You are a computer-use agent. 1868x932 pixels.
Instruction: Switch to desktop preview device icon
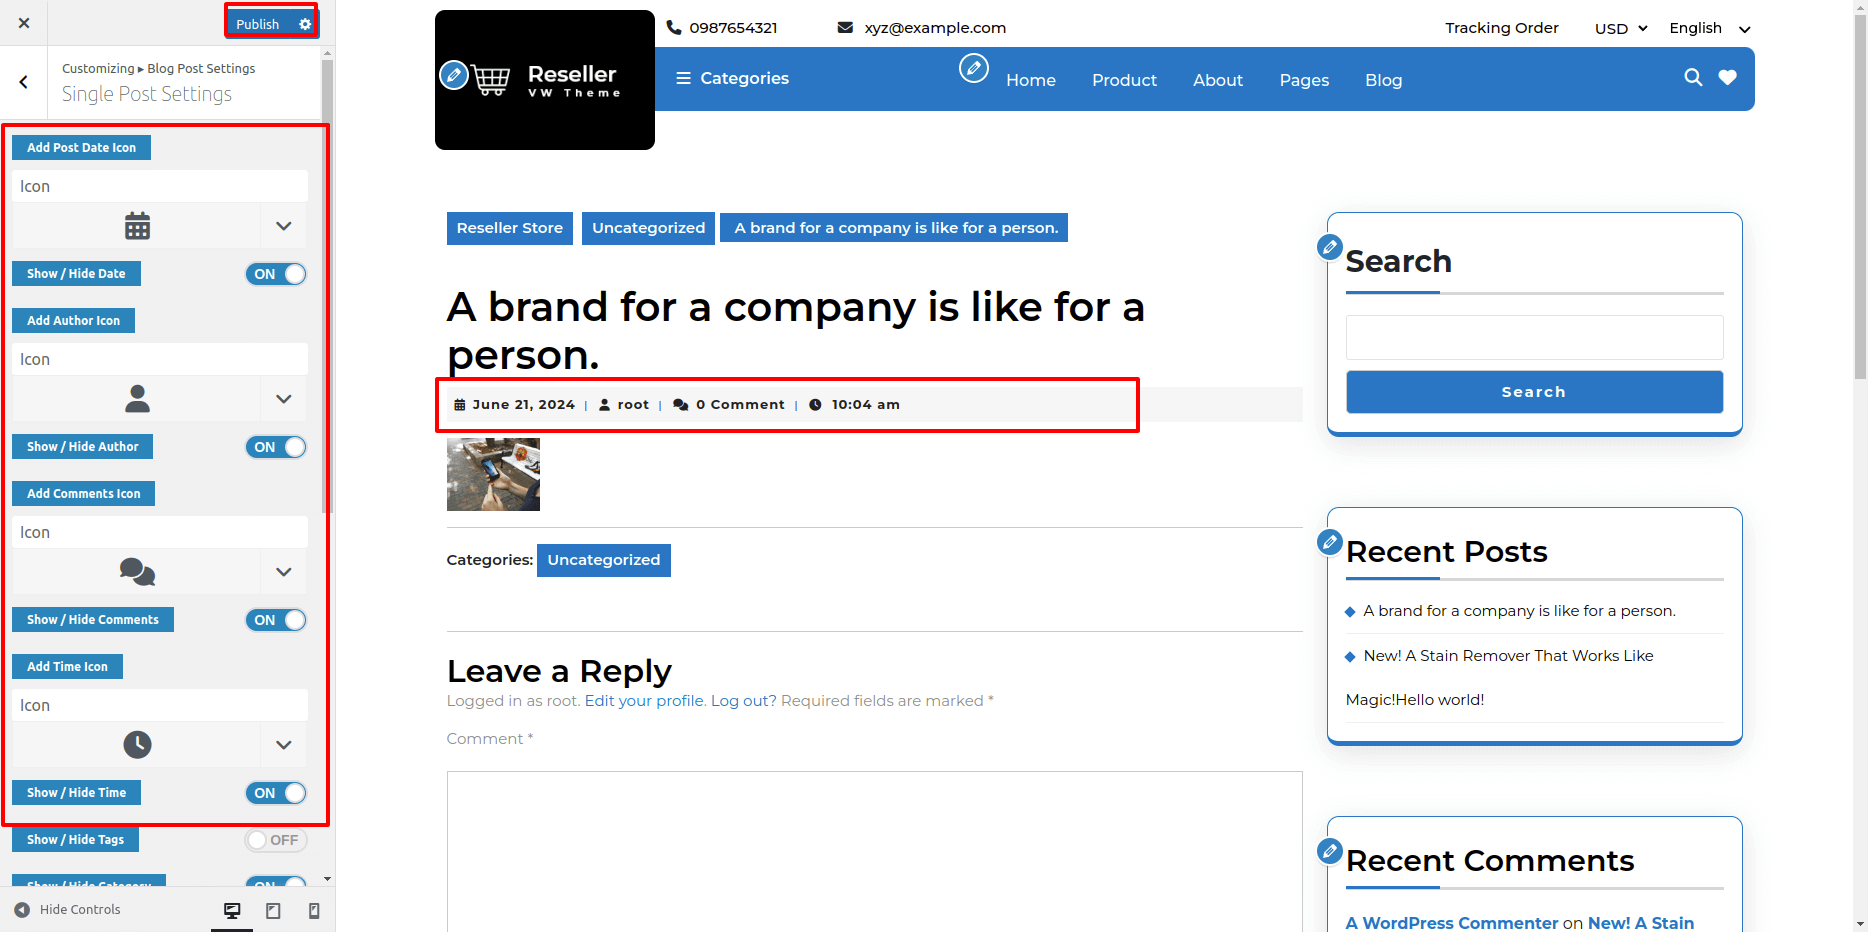pos(232,910)
